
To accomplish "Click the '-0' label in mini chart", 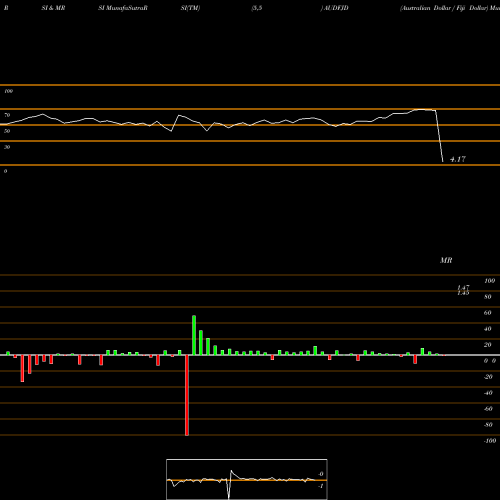I will 321,474.
